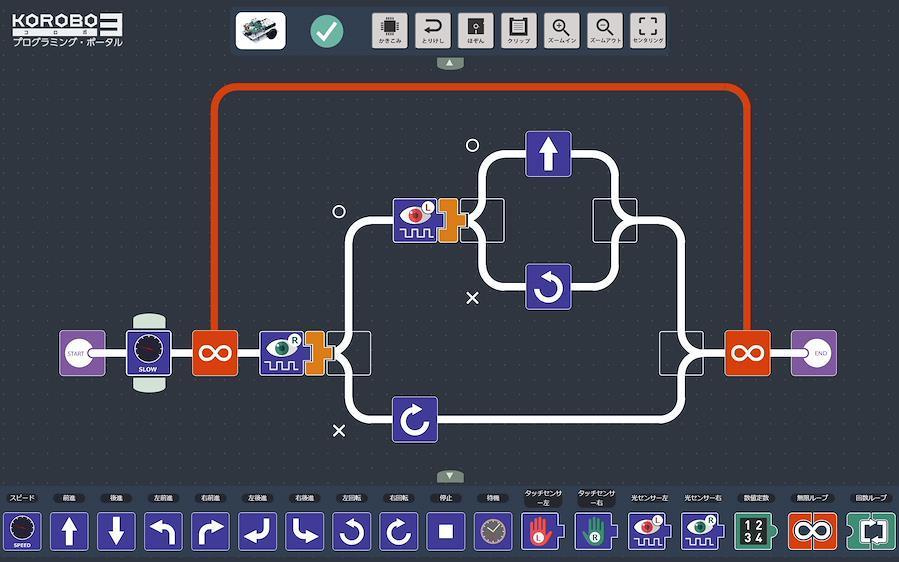The width and height of the screenshot is (899, 562).
Task: Choose the red タッチセンサー左 hand block
Action: pyautogui.click(x=541, y=531)
